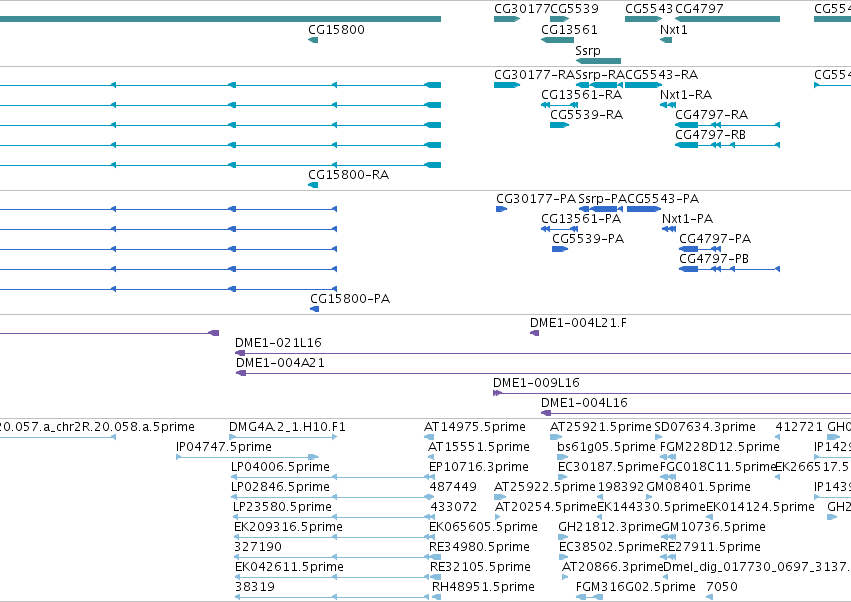The image size is (851, 602).
Task: Click the CG13561 gene label
Action: tap(569, 30)
